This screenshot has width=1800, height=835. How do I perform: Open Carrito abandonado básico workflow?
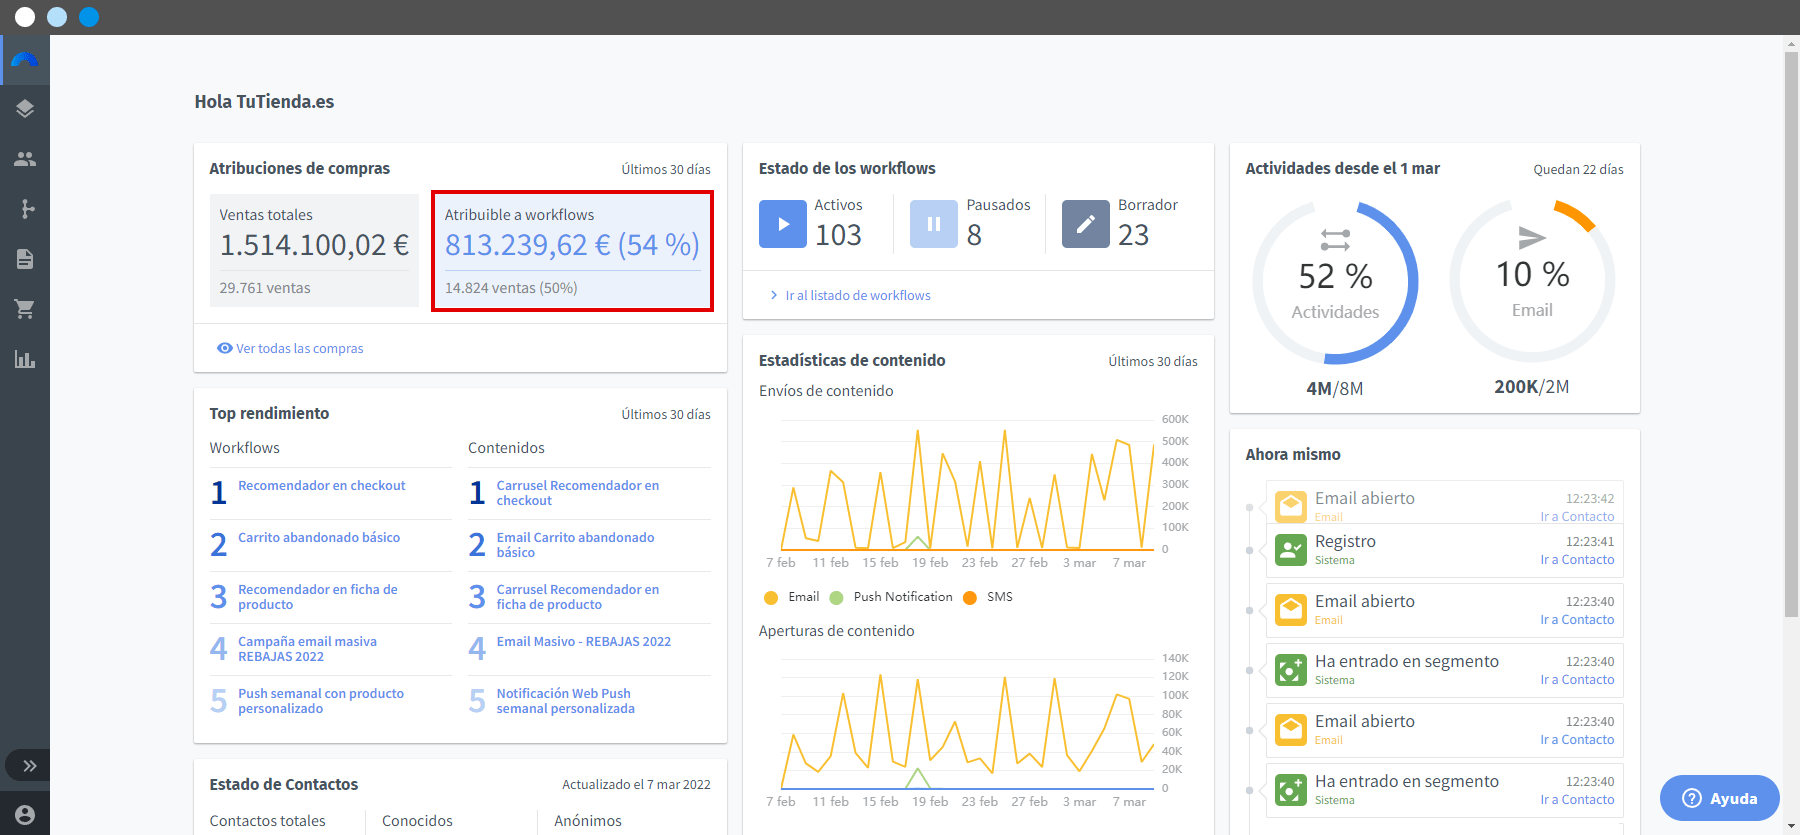(319, 537)
